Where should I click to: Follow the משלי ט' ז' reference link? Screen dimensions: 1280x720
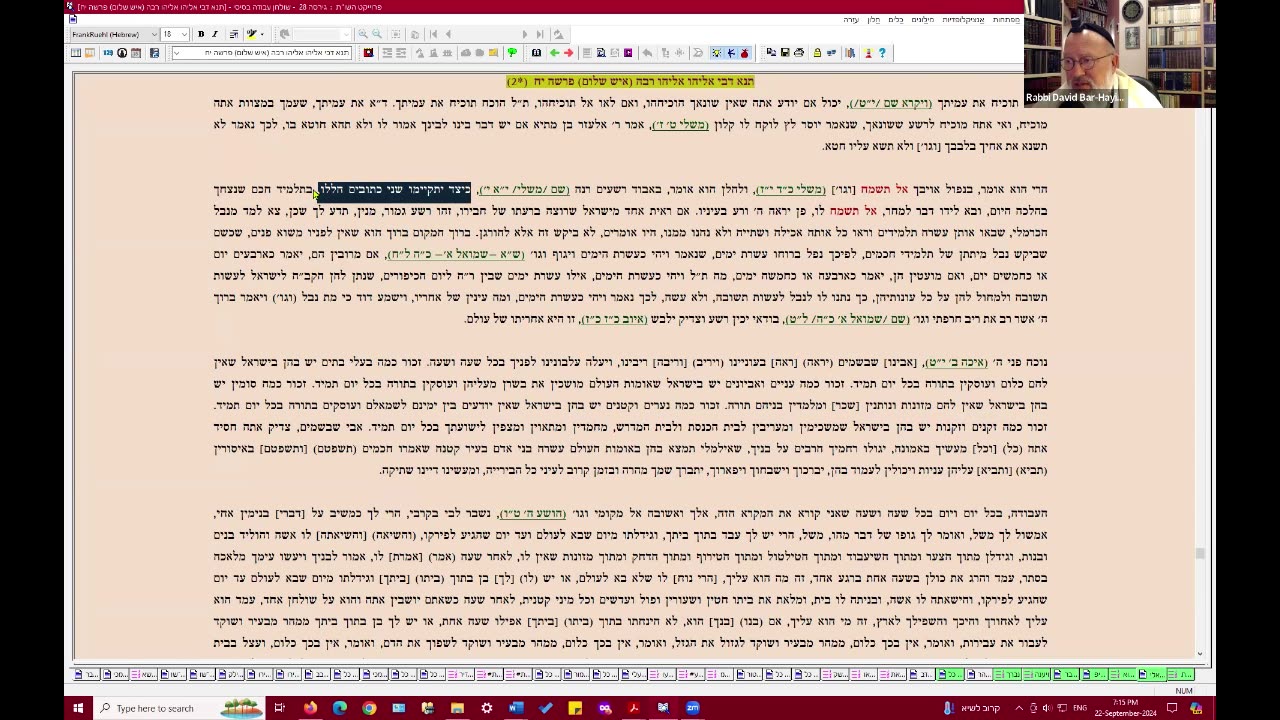(680, 125)
